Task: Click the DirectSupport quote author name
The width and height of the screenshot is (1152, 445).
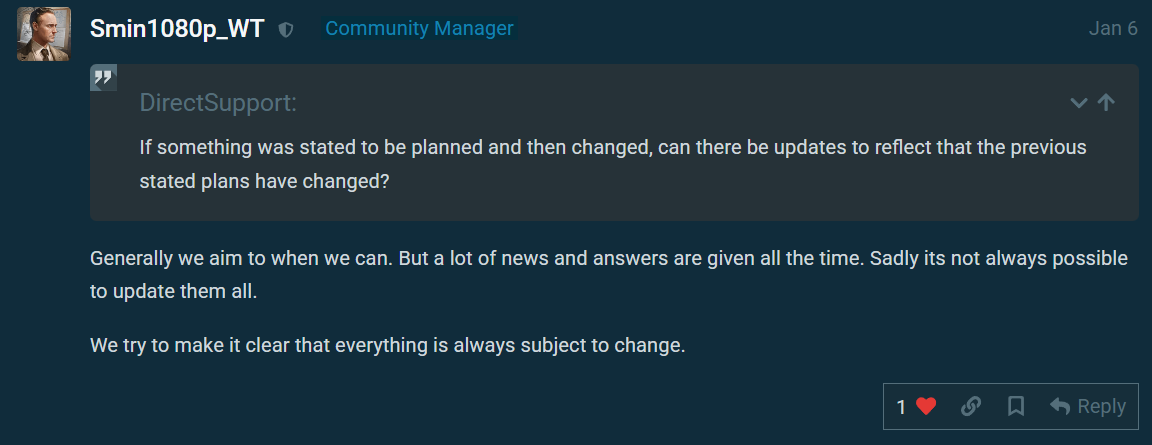Action: [x=218, y=103]
